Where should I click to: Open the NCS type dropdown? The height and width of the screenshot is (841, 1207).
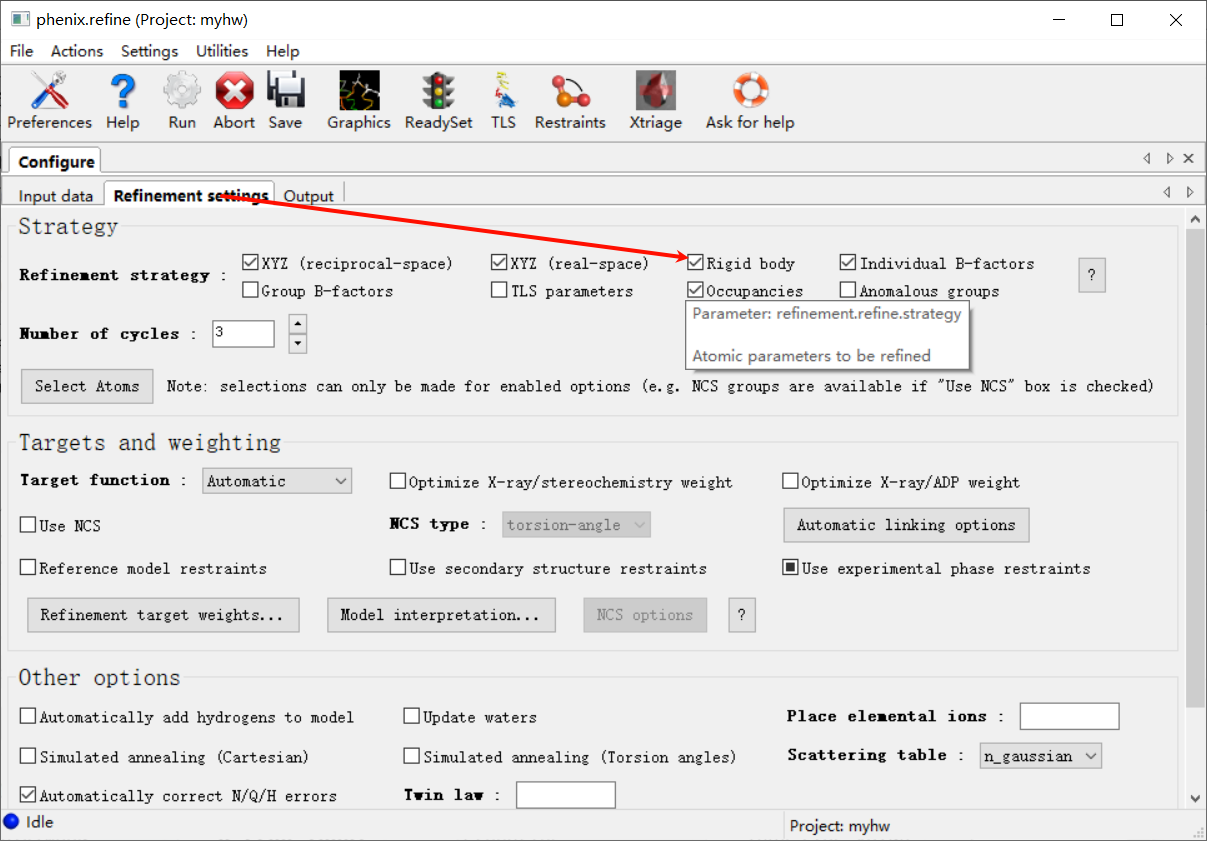[577, 525]
